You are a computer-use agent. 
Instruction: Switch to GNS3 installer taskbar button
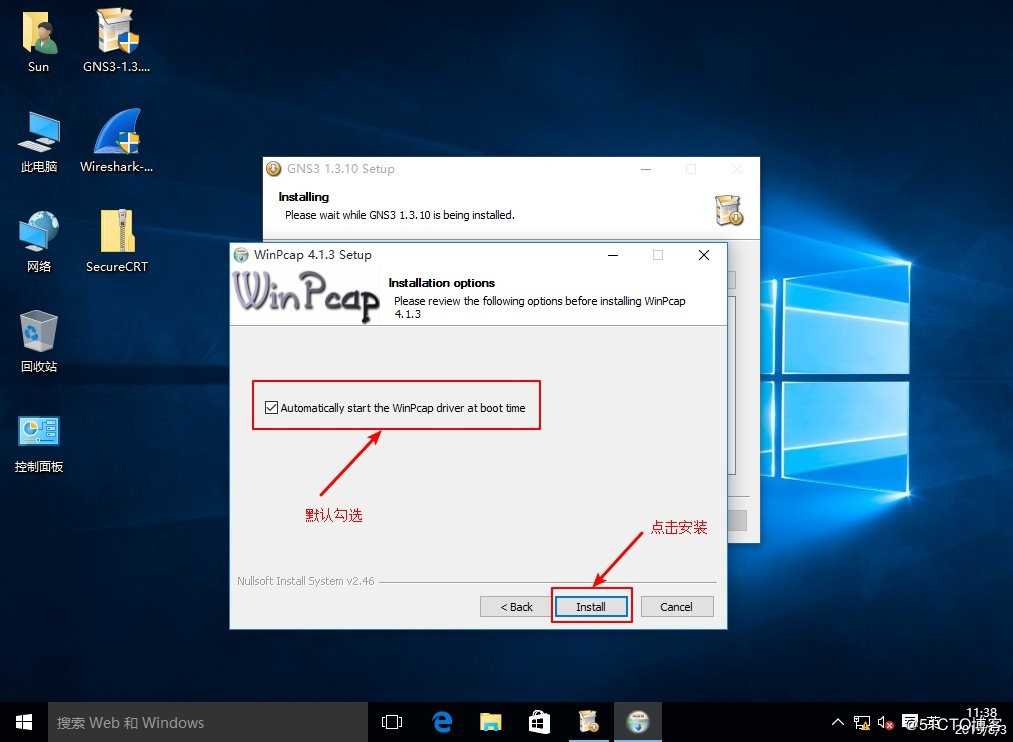[x=589, y=722]
